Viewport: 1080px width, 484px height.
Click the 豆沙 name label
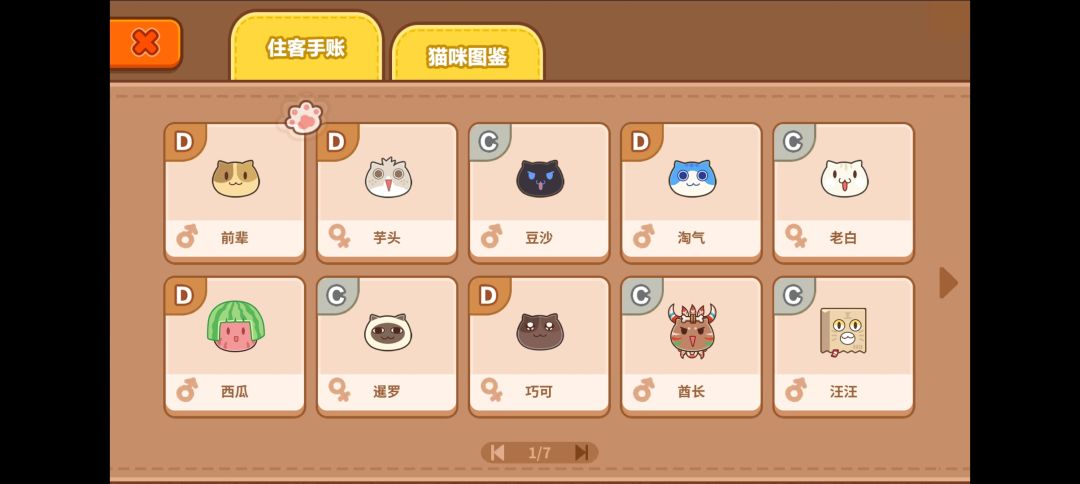click(538, 238)
